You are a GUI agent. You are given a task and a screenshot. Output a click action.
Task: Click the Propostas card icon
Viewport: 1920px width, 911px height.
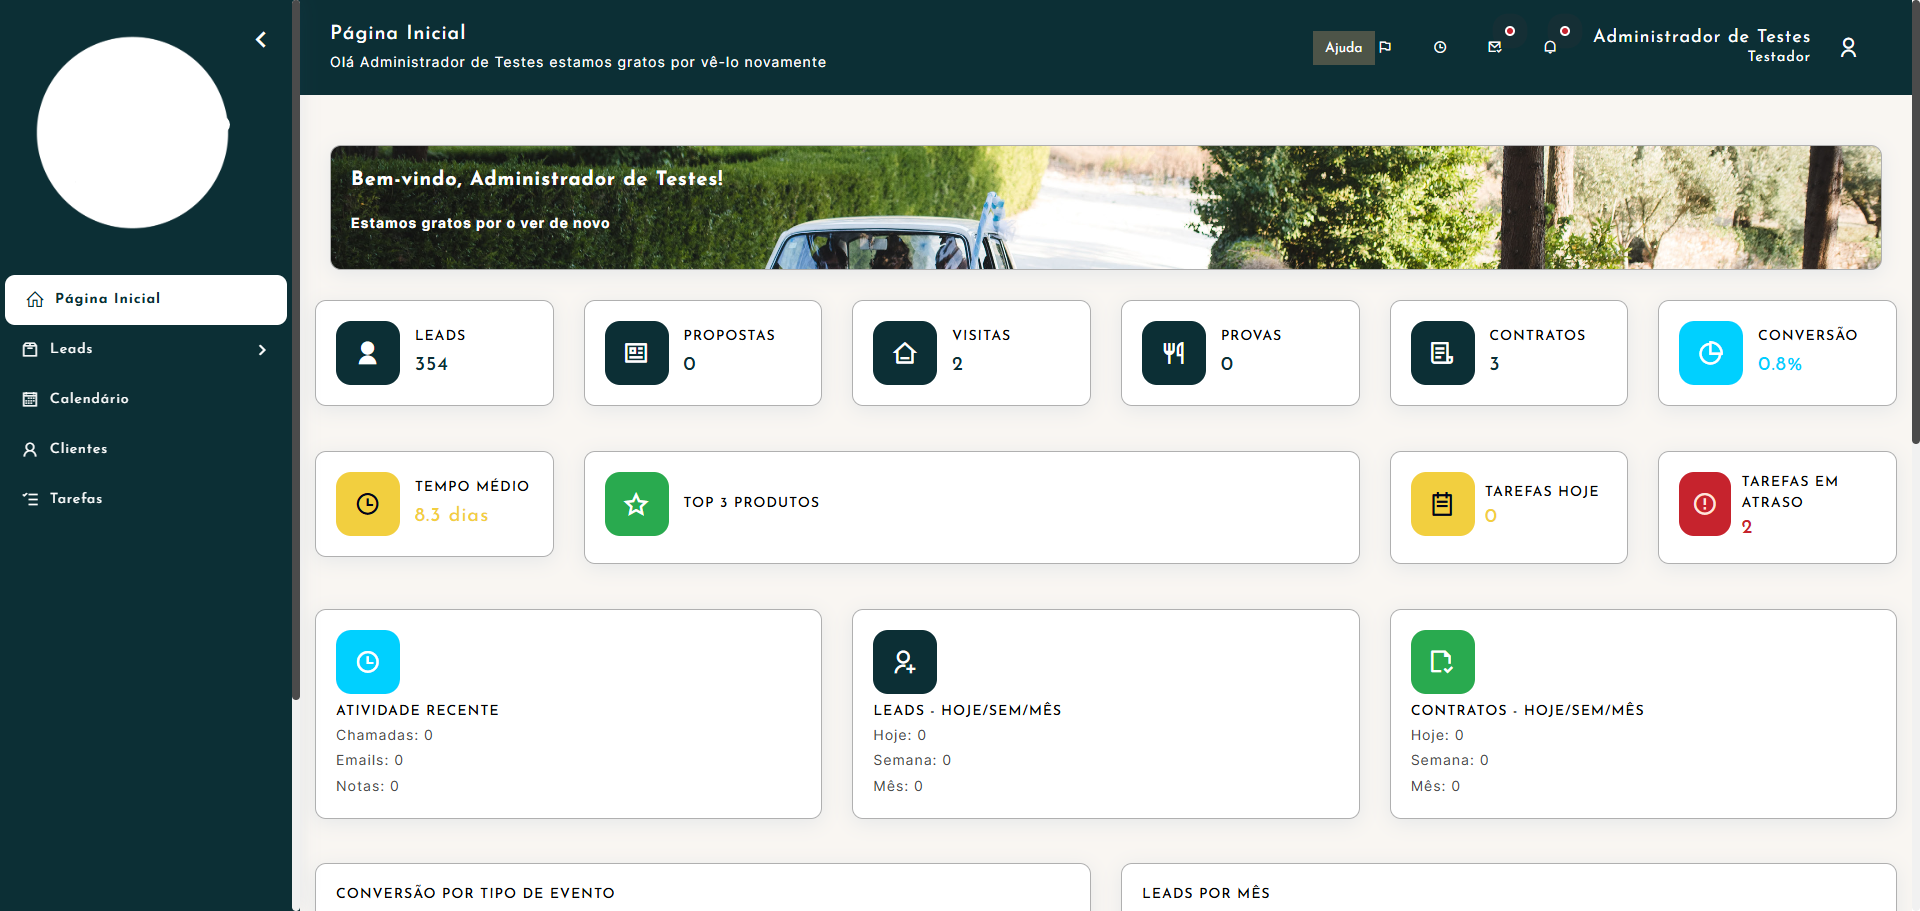point(636,353)
